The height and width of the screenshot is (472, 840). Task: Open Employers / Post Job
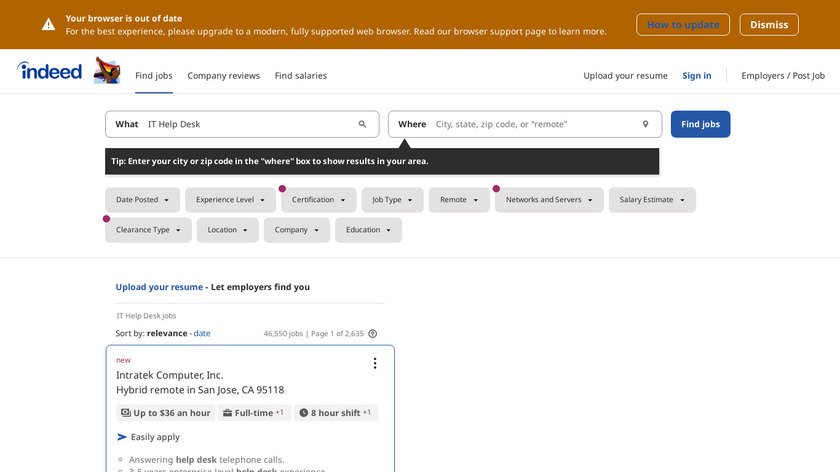(783, 76)
